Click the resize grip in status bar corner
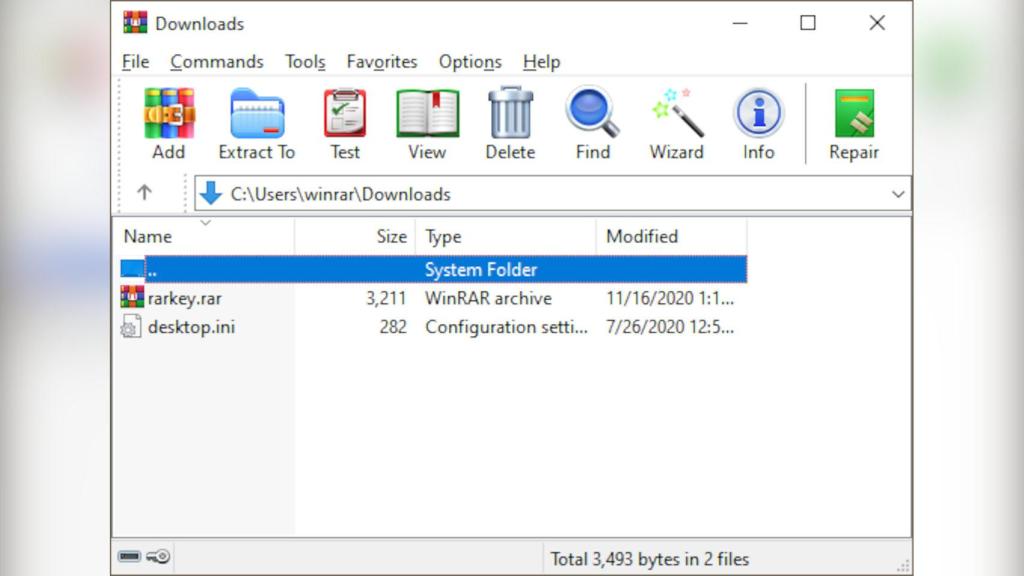Image resolution: width=1024 pixels, height=576 pixels. tap(903, 567)
